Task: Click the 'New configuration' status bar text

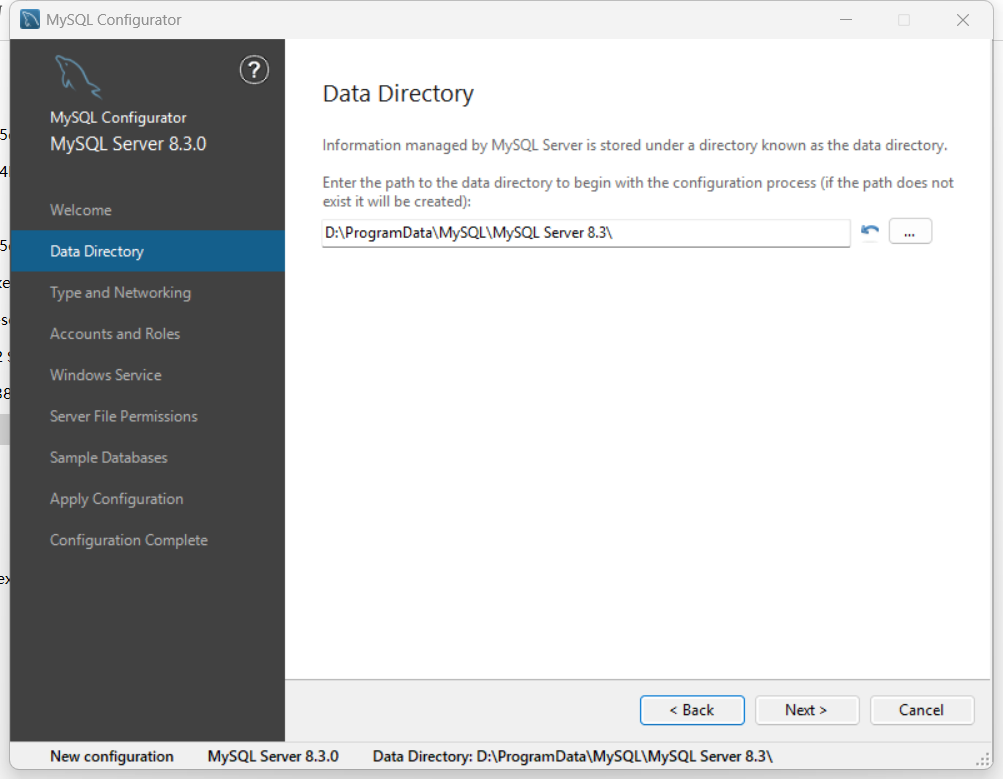Action: tap(112, 756)
